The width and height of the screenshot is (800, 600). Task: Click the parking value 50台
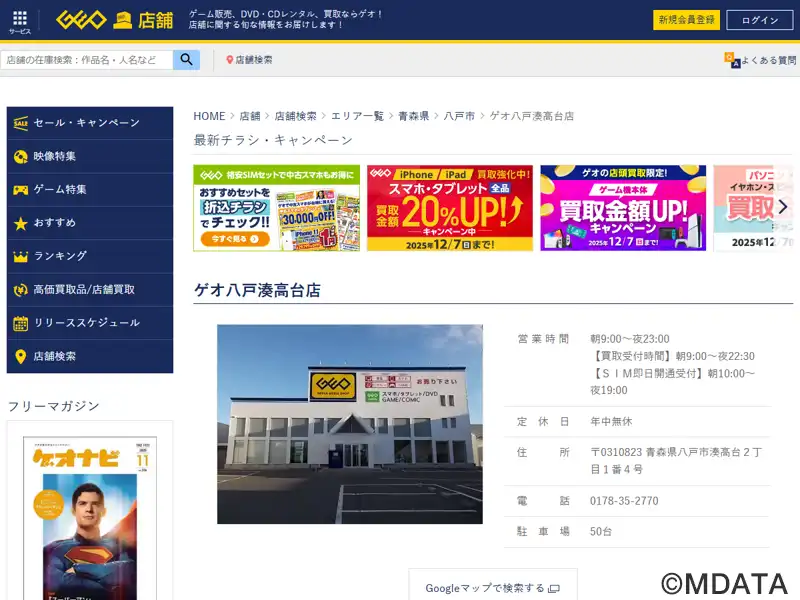(601, 531)
